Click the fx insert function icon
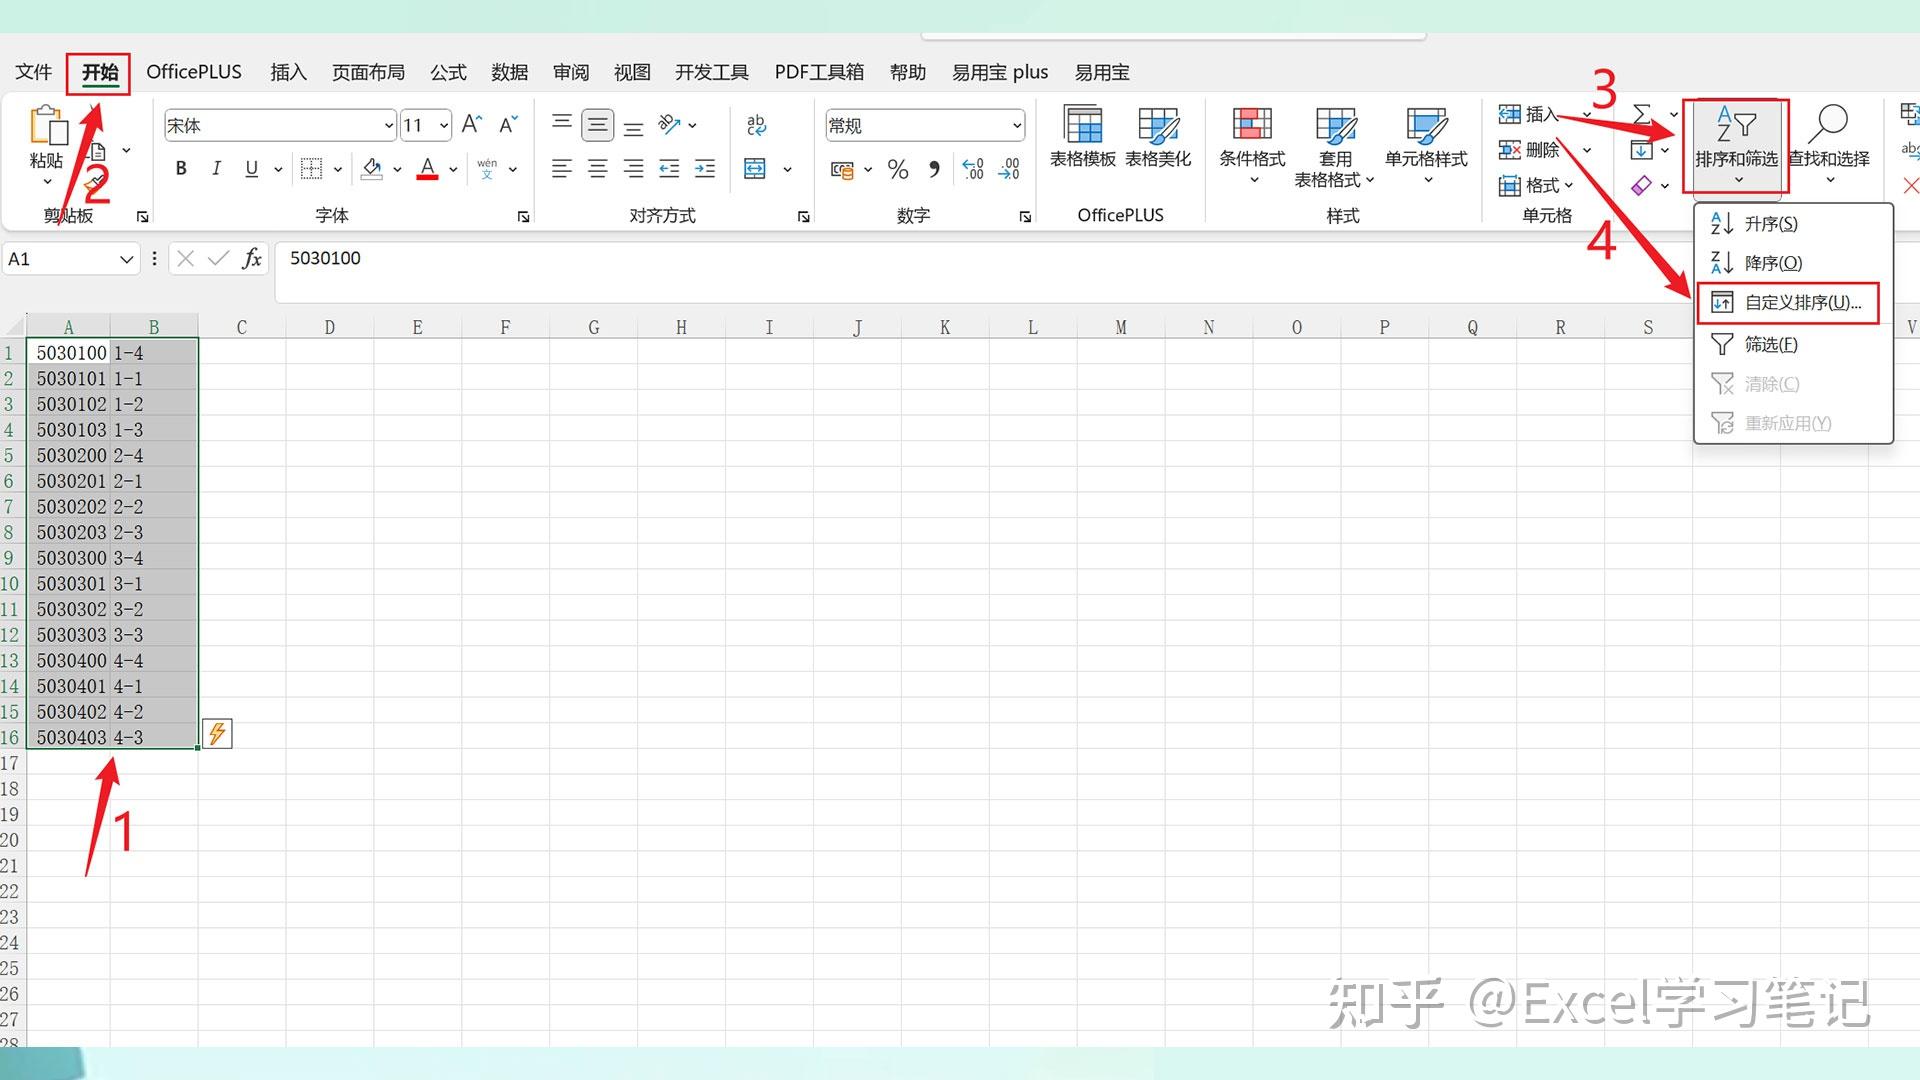This screenshot has width=1920, height=1080. pos(252,259)
